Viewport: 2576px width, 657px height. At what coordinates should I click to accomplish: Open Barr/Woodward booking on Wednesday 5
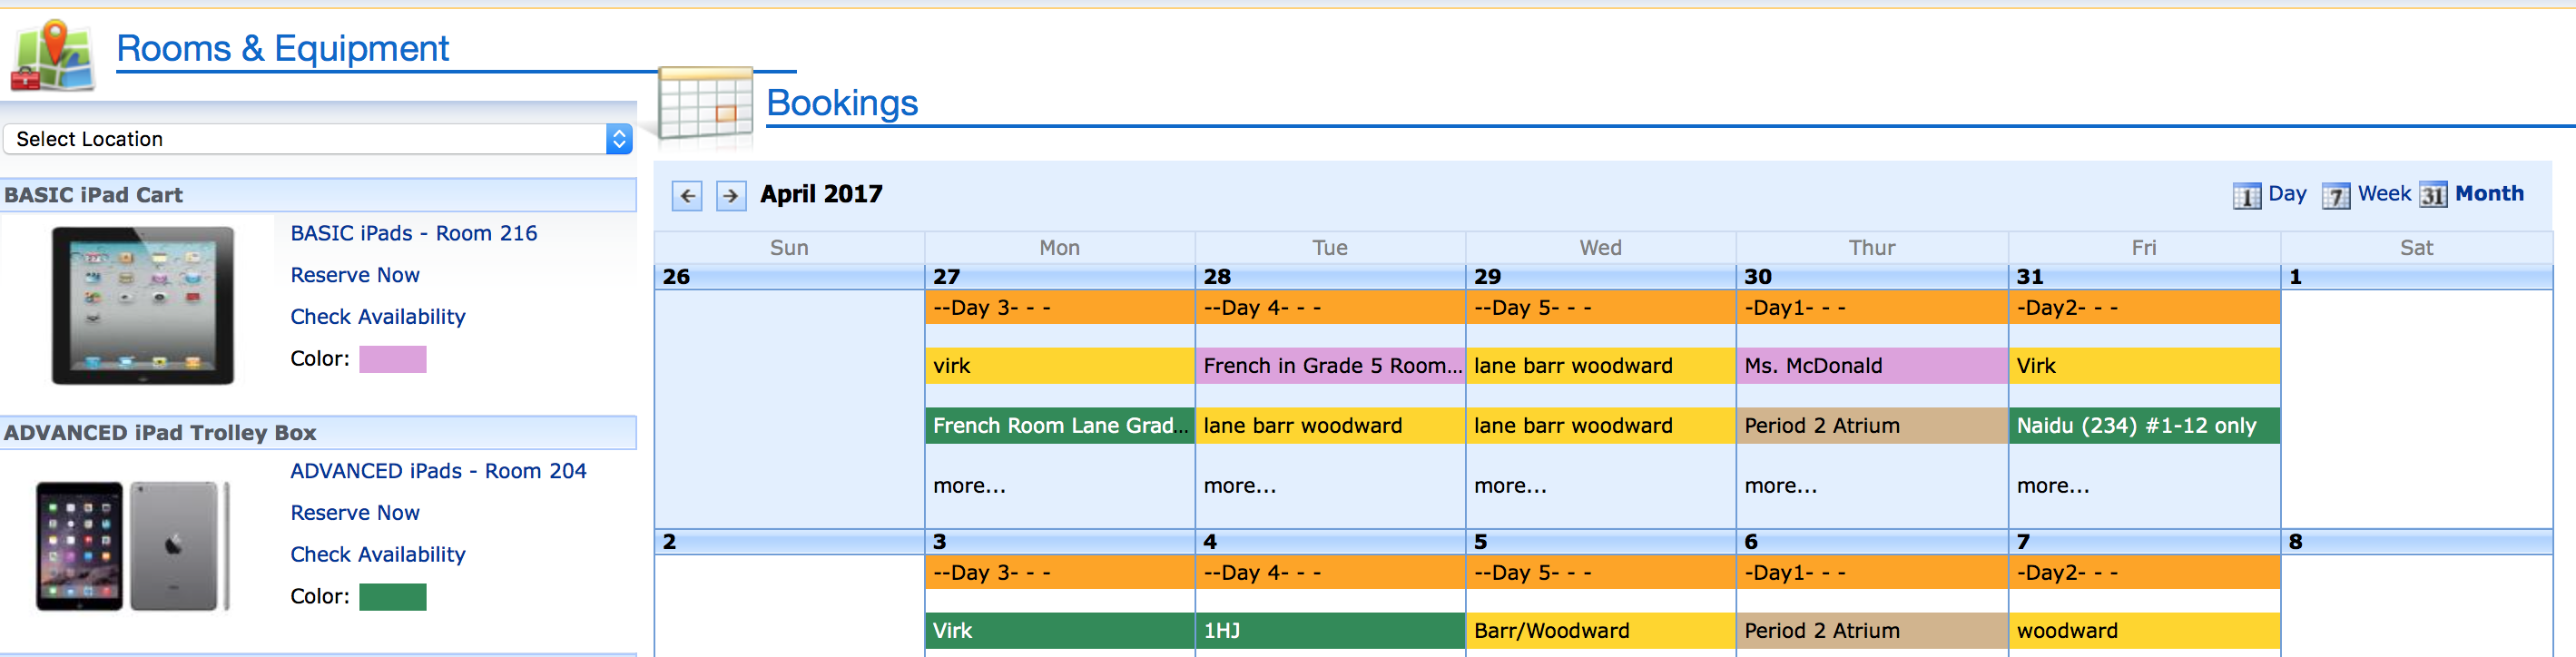[x=1601, y=631]
